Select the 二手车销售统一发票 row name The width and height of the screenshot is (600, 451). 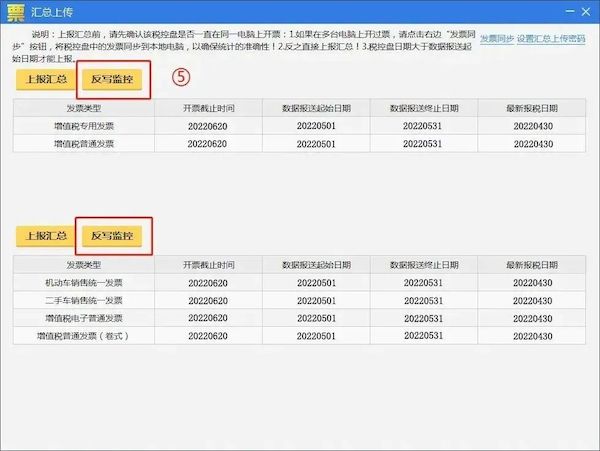pos(84,300)
